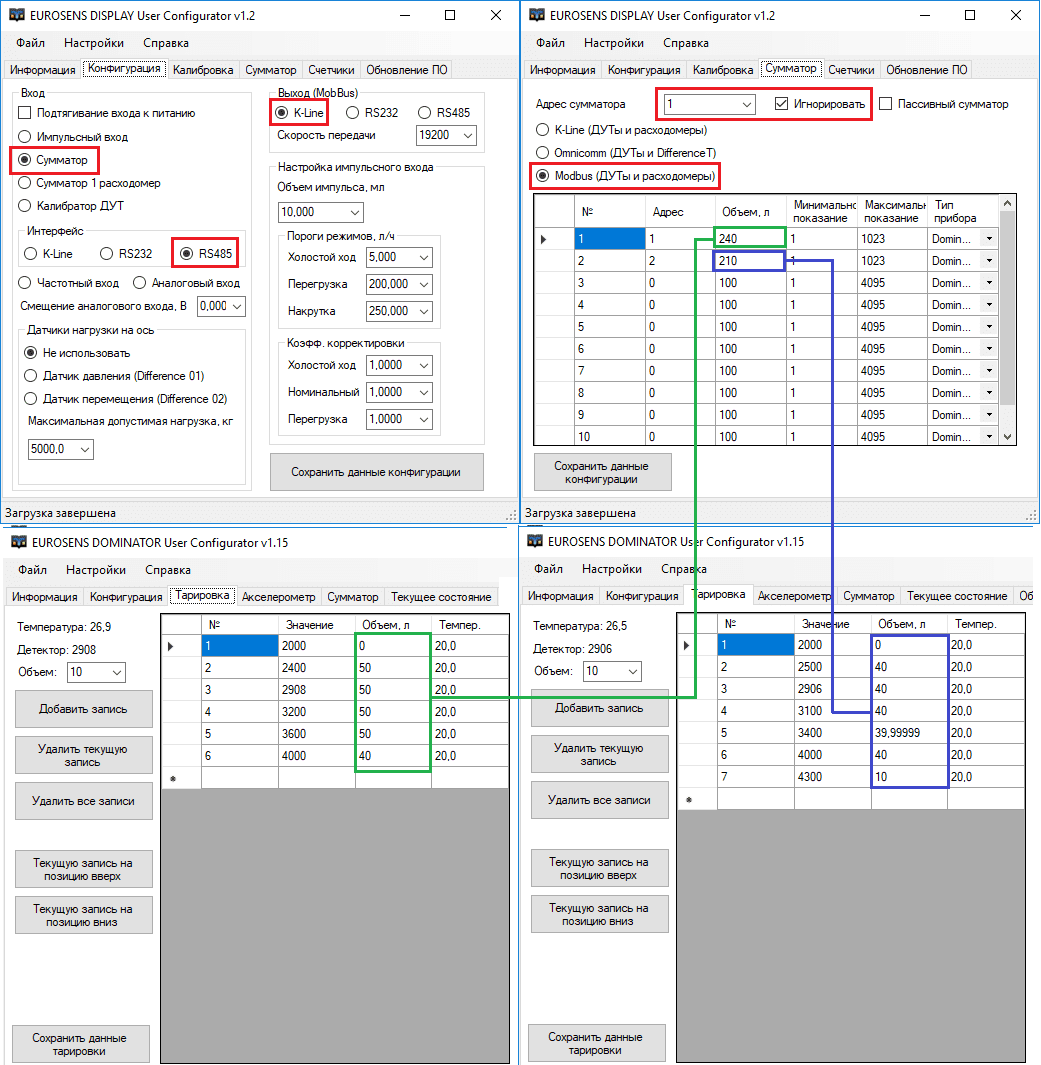This screenshot has height=1065, width=1041.
Task: Open 'Объем' dropdown in bottom-left DOMINATOR window
Action: click(117, 672)
